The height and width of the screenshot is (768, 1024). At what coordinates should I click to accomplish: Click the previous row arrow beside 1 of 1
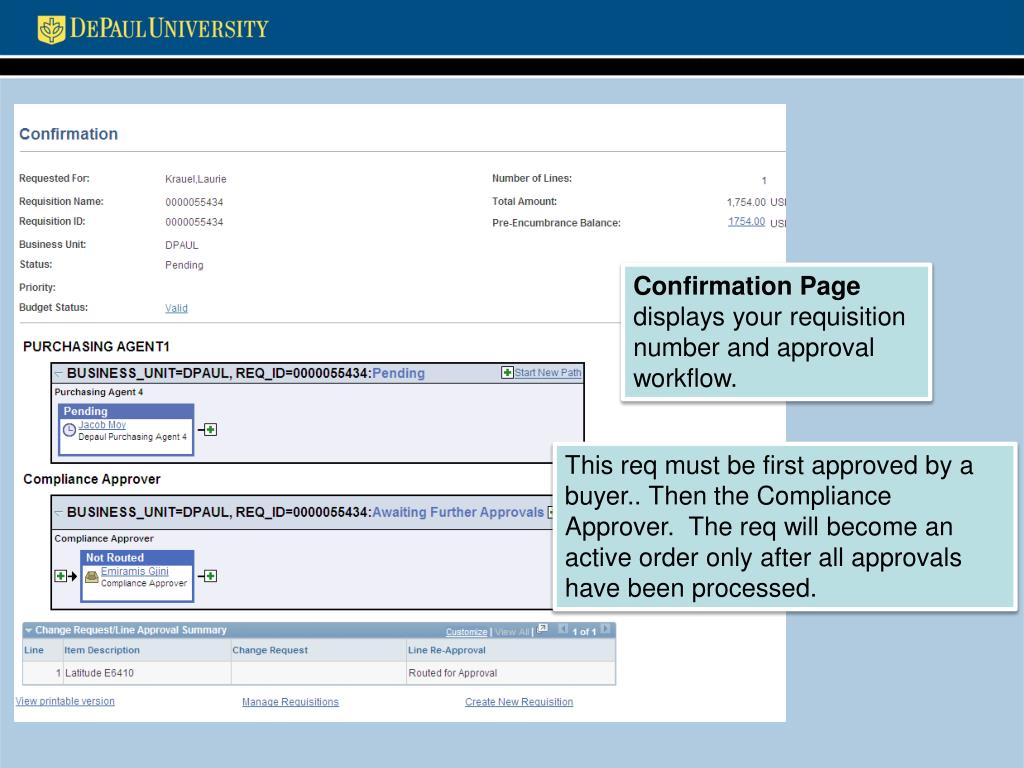click(x=563, y=630)
